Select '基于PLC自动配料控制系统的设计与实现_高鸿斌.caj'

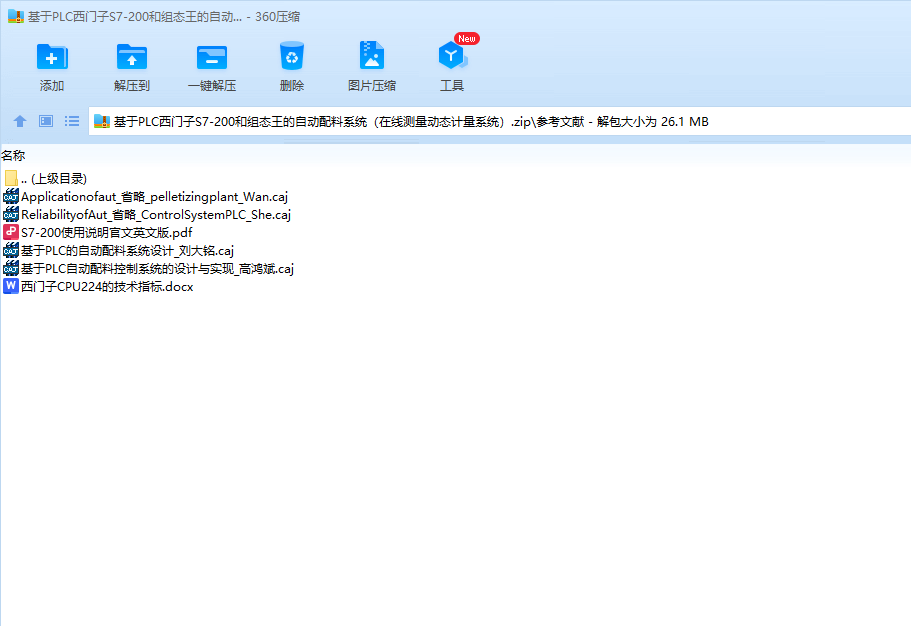pos(157,269)
